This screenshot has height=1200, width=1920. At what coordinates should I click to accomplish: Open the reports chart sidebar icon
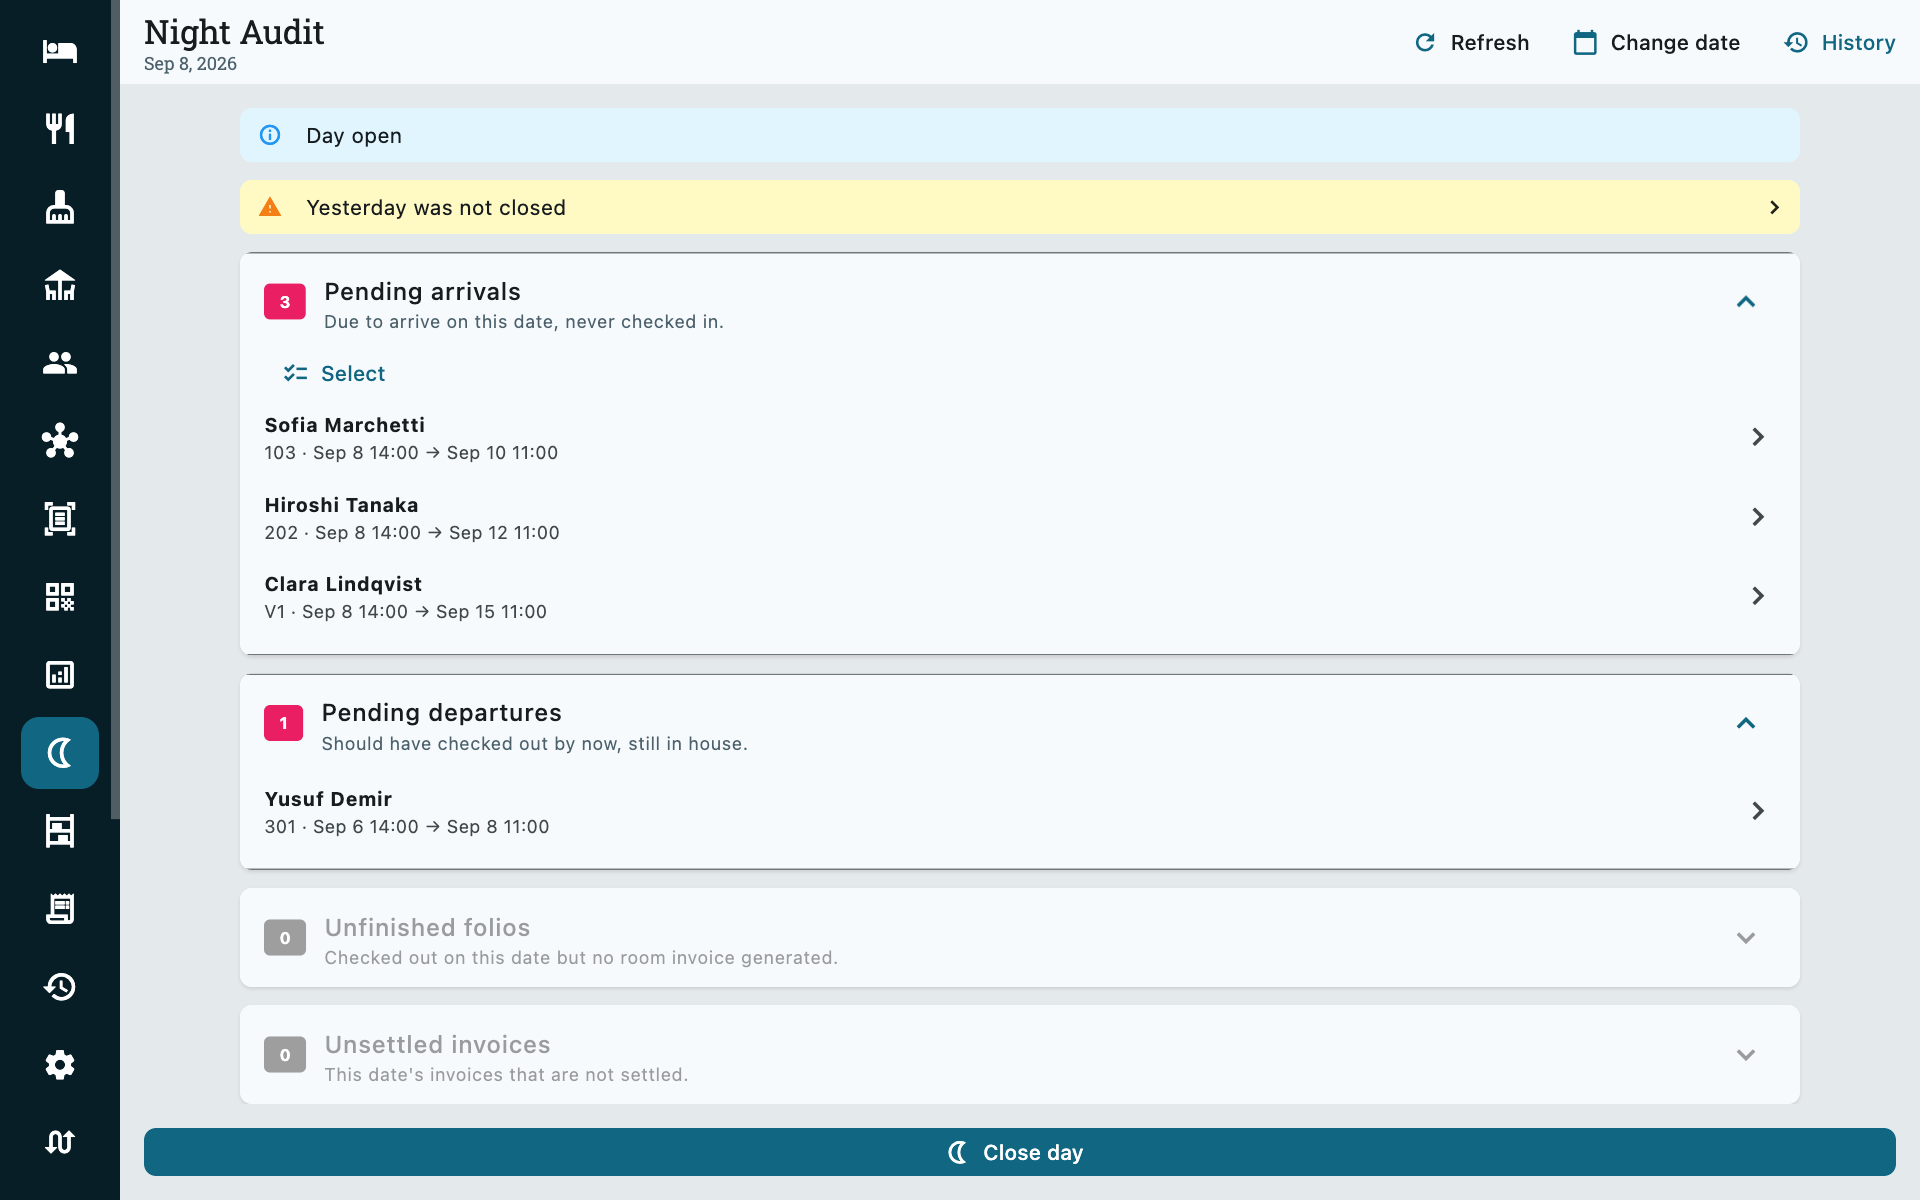point(60,675)
